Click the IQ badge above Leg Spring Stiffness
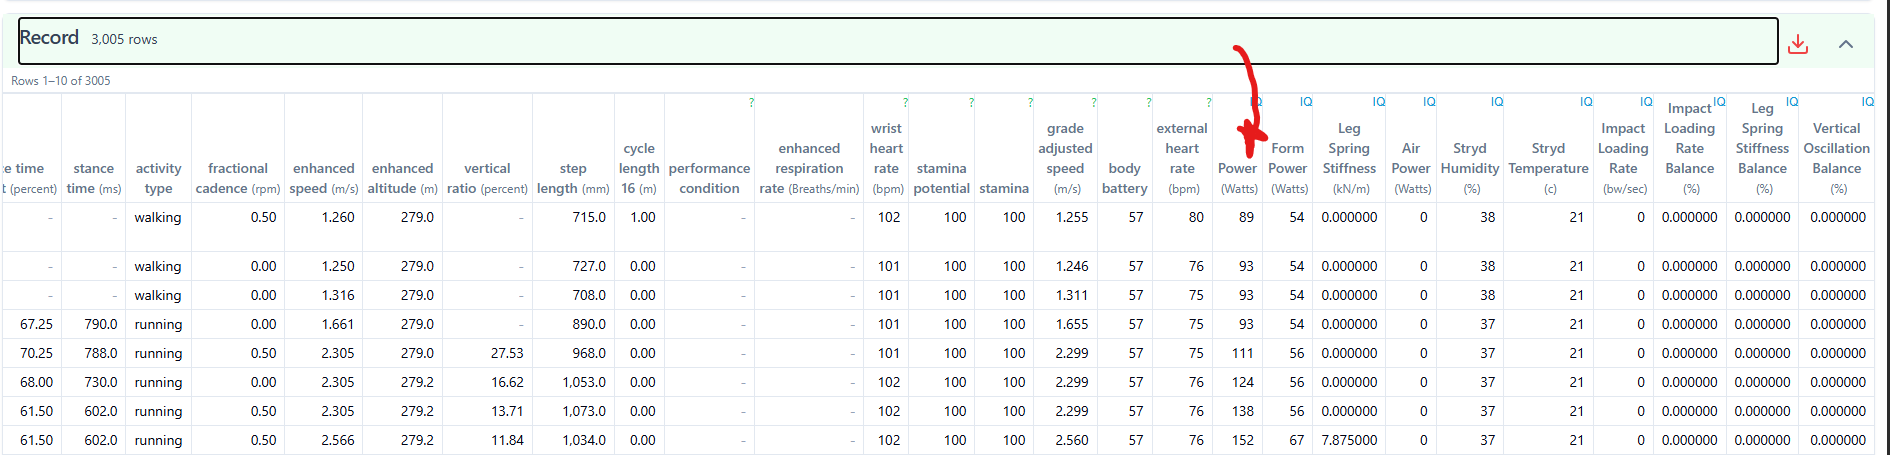 click(1378, 102)
